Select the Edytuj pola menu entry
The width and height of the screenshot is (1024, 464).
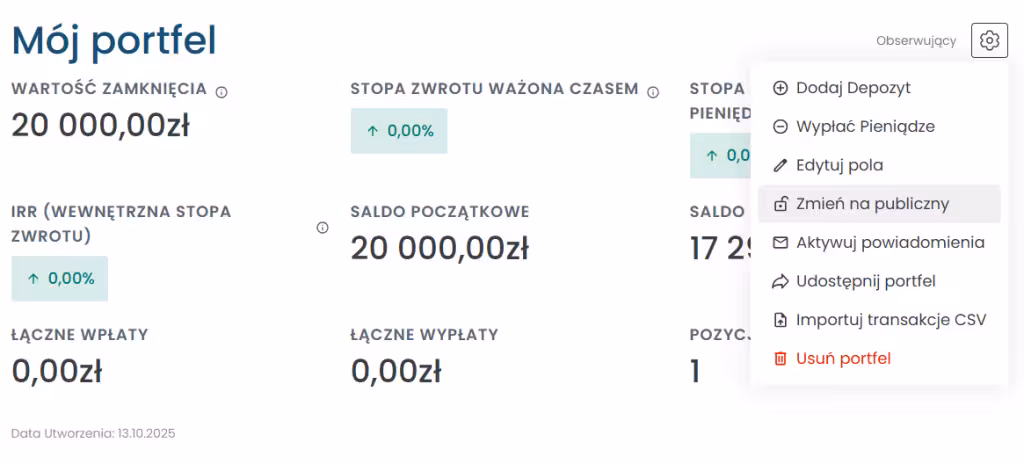[839, 165]
